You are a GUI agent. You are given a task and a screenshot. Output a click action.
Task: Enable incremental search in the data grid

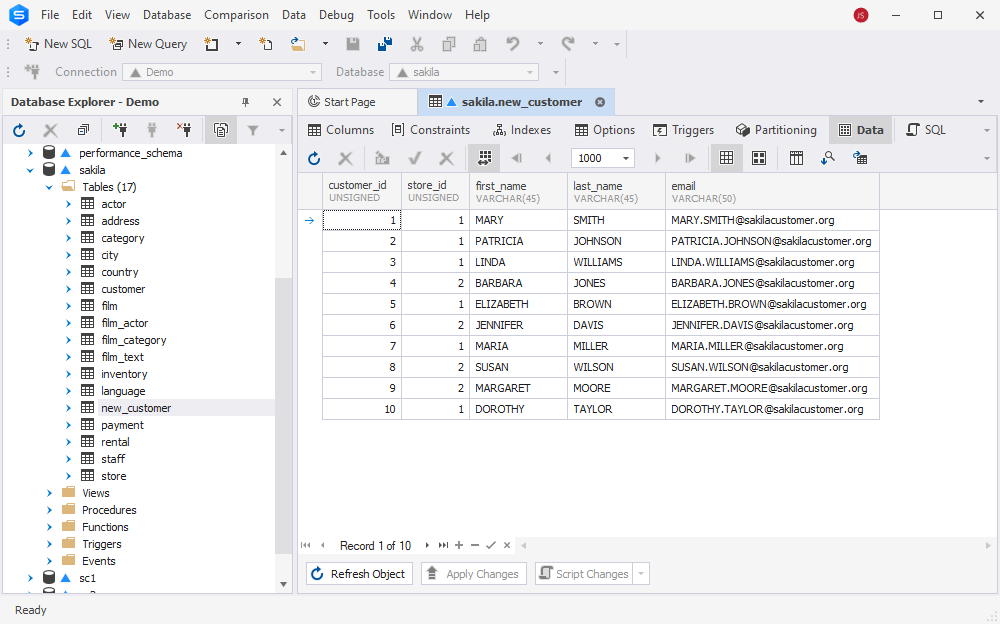[x=827, y=158]
